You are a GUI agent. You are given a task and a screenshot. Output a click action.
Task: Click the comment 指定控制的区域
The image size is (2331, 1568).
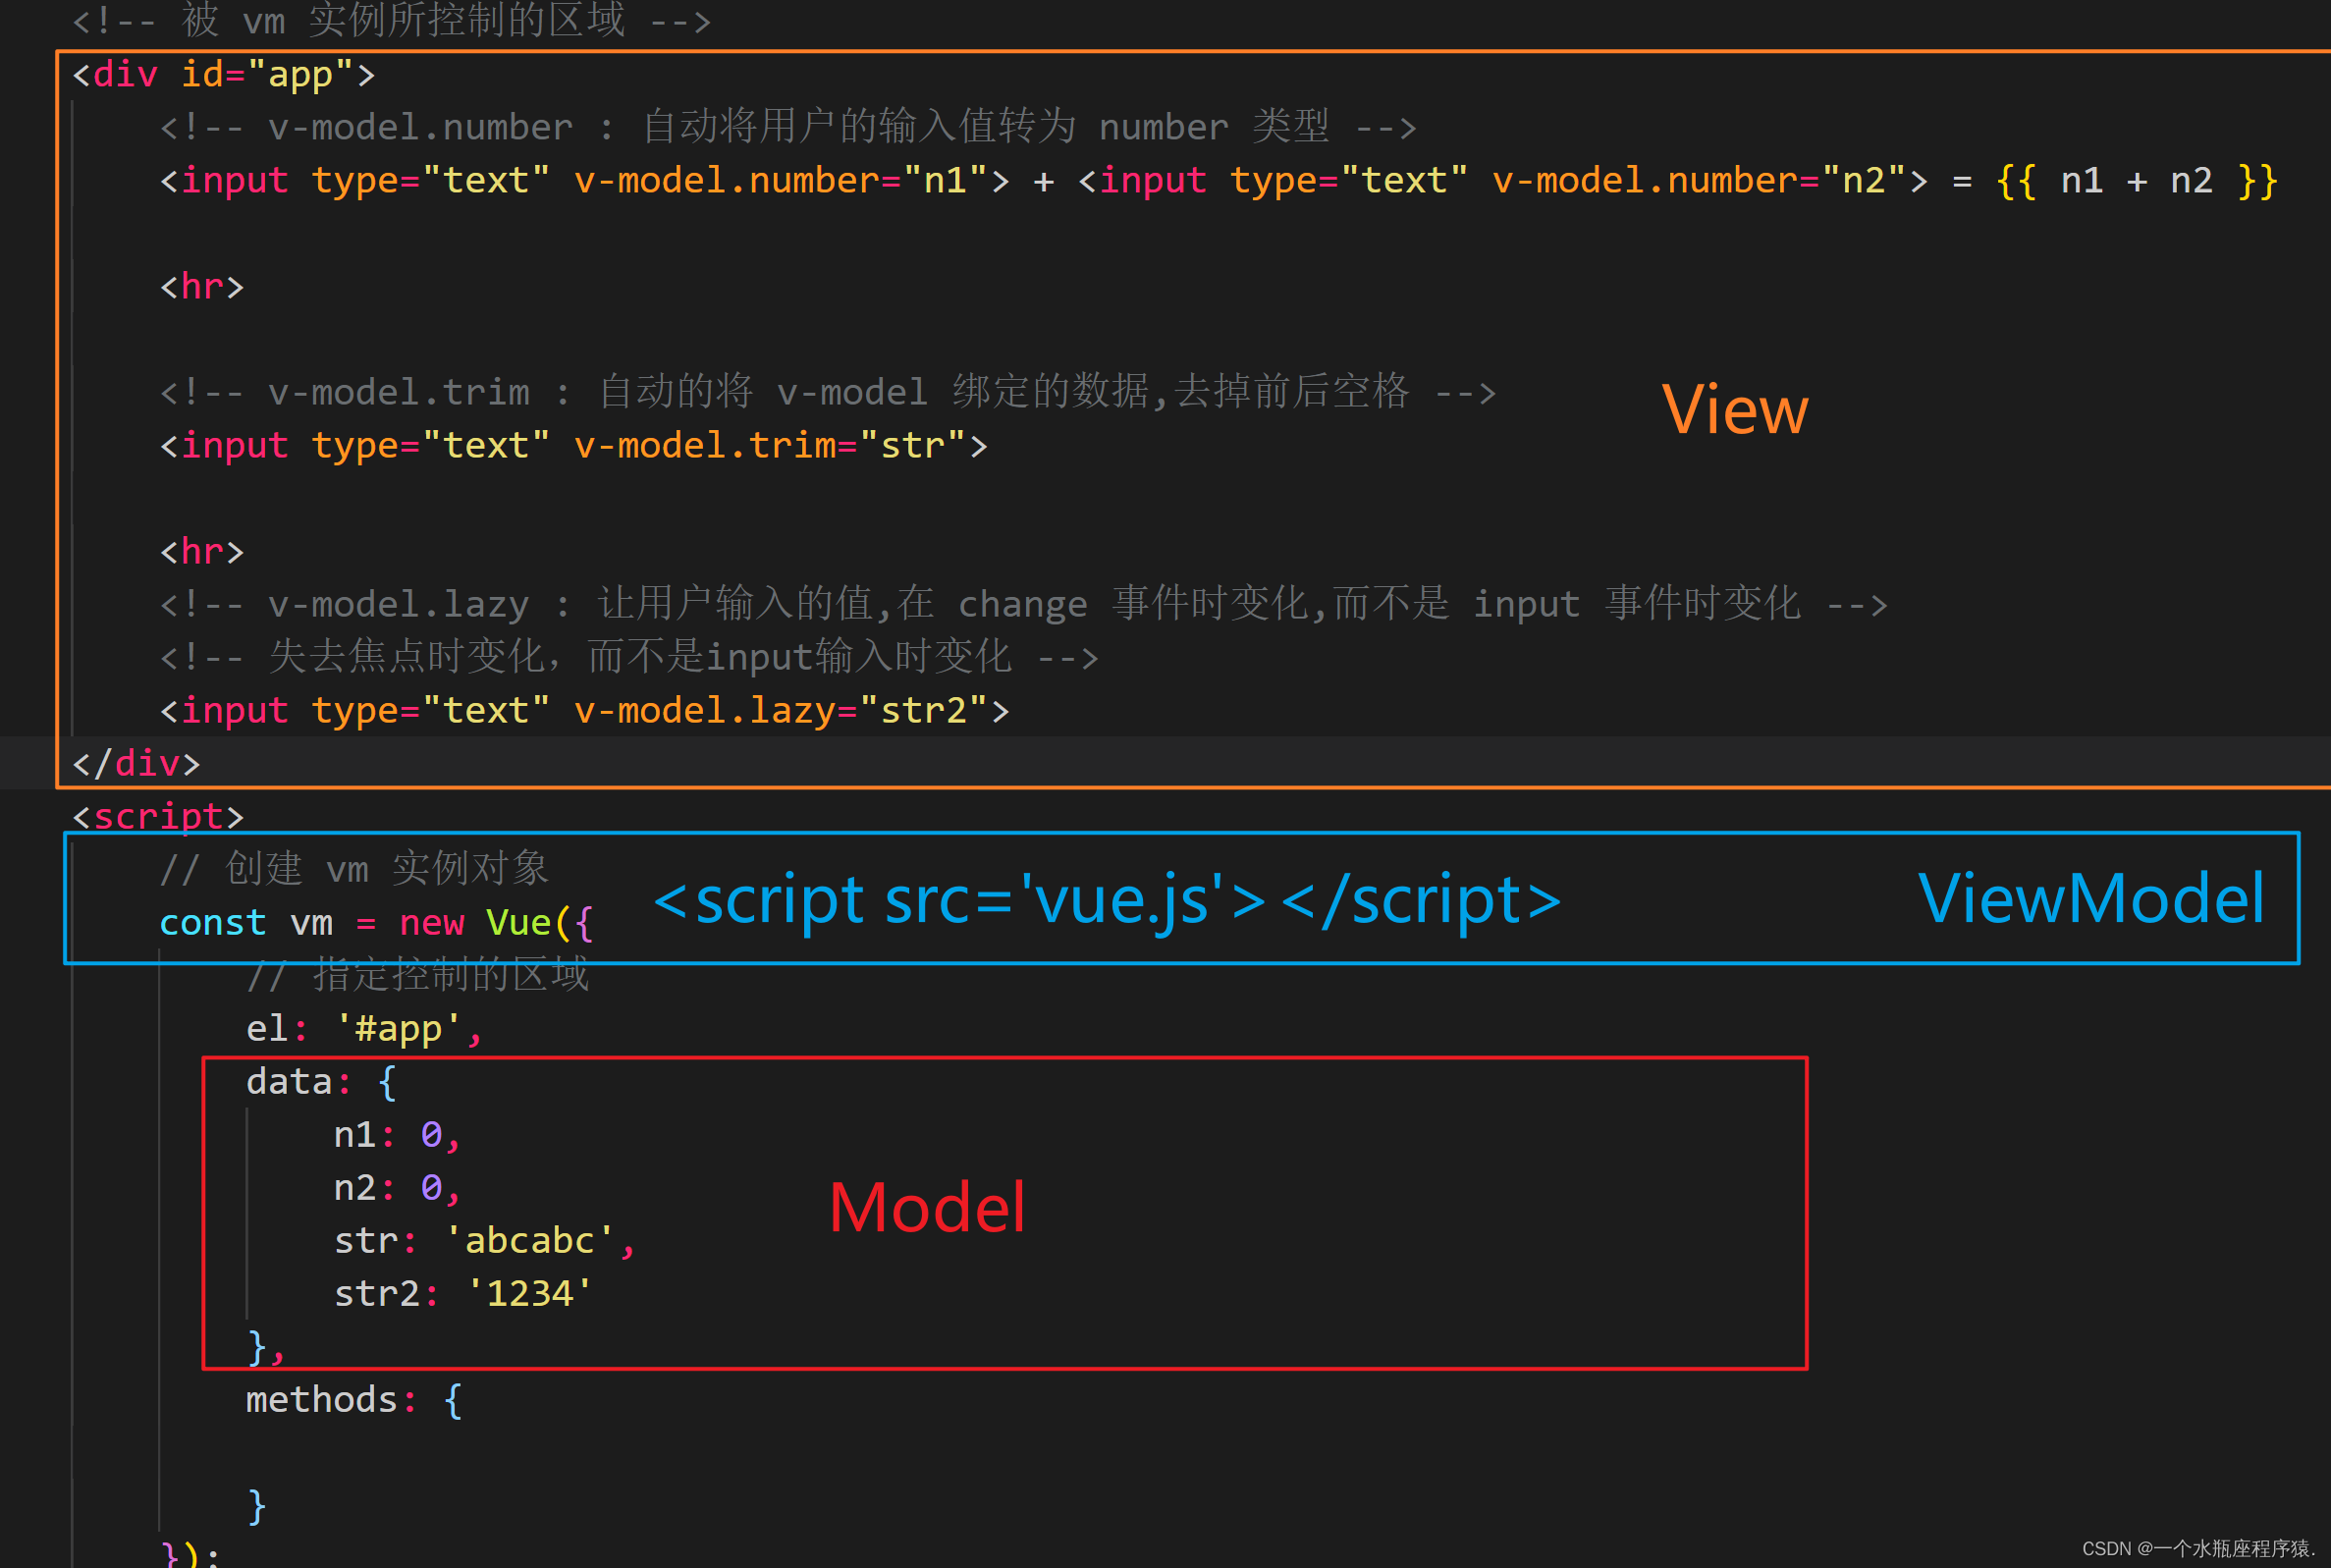[x=418, y=975]
